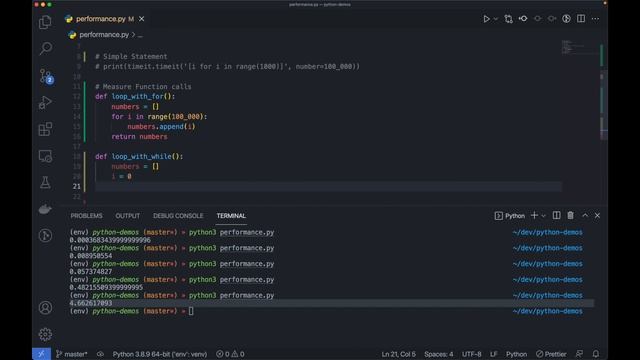The height and width of the screenshot is (360, 640).
Task: Click the editor minimap preview
Action: (580, 47)
